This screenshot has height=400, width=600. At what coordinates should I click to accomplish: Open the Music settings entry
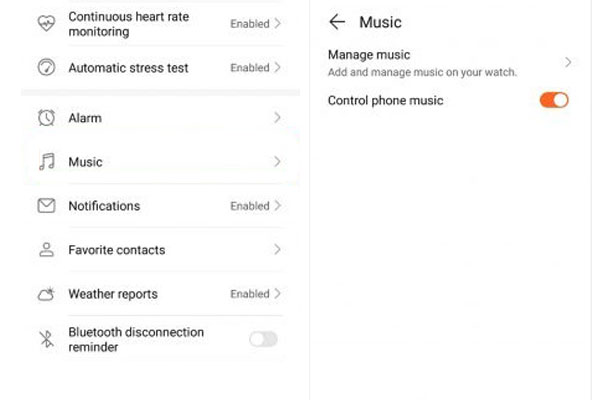161,162
